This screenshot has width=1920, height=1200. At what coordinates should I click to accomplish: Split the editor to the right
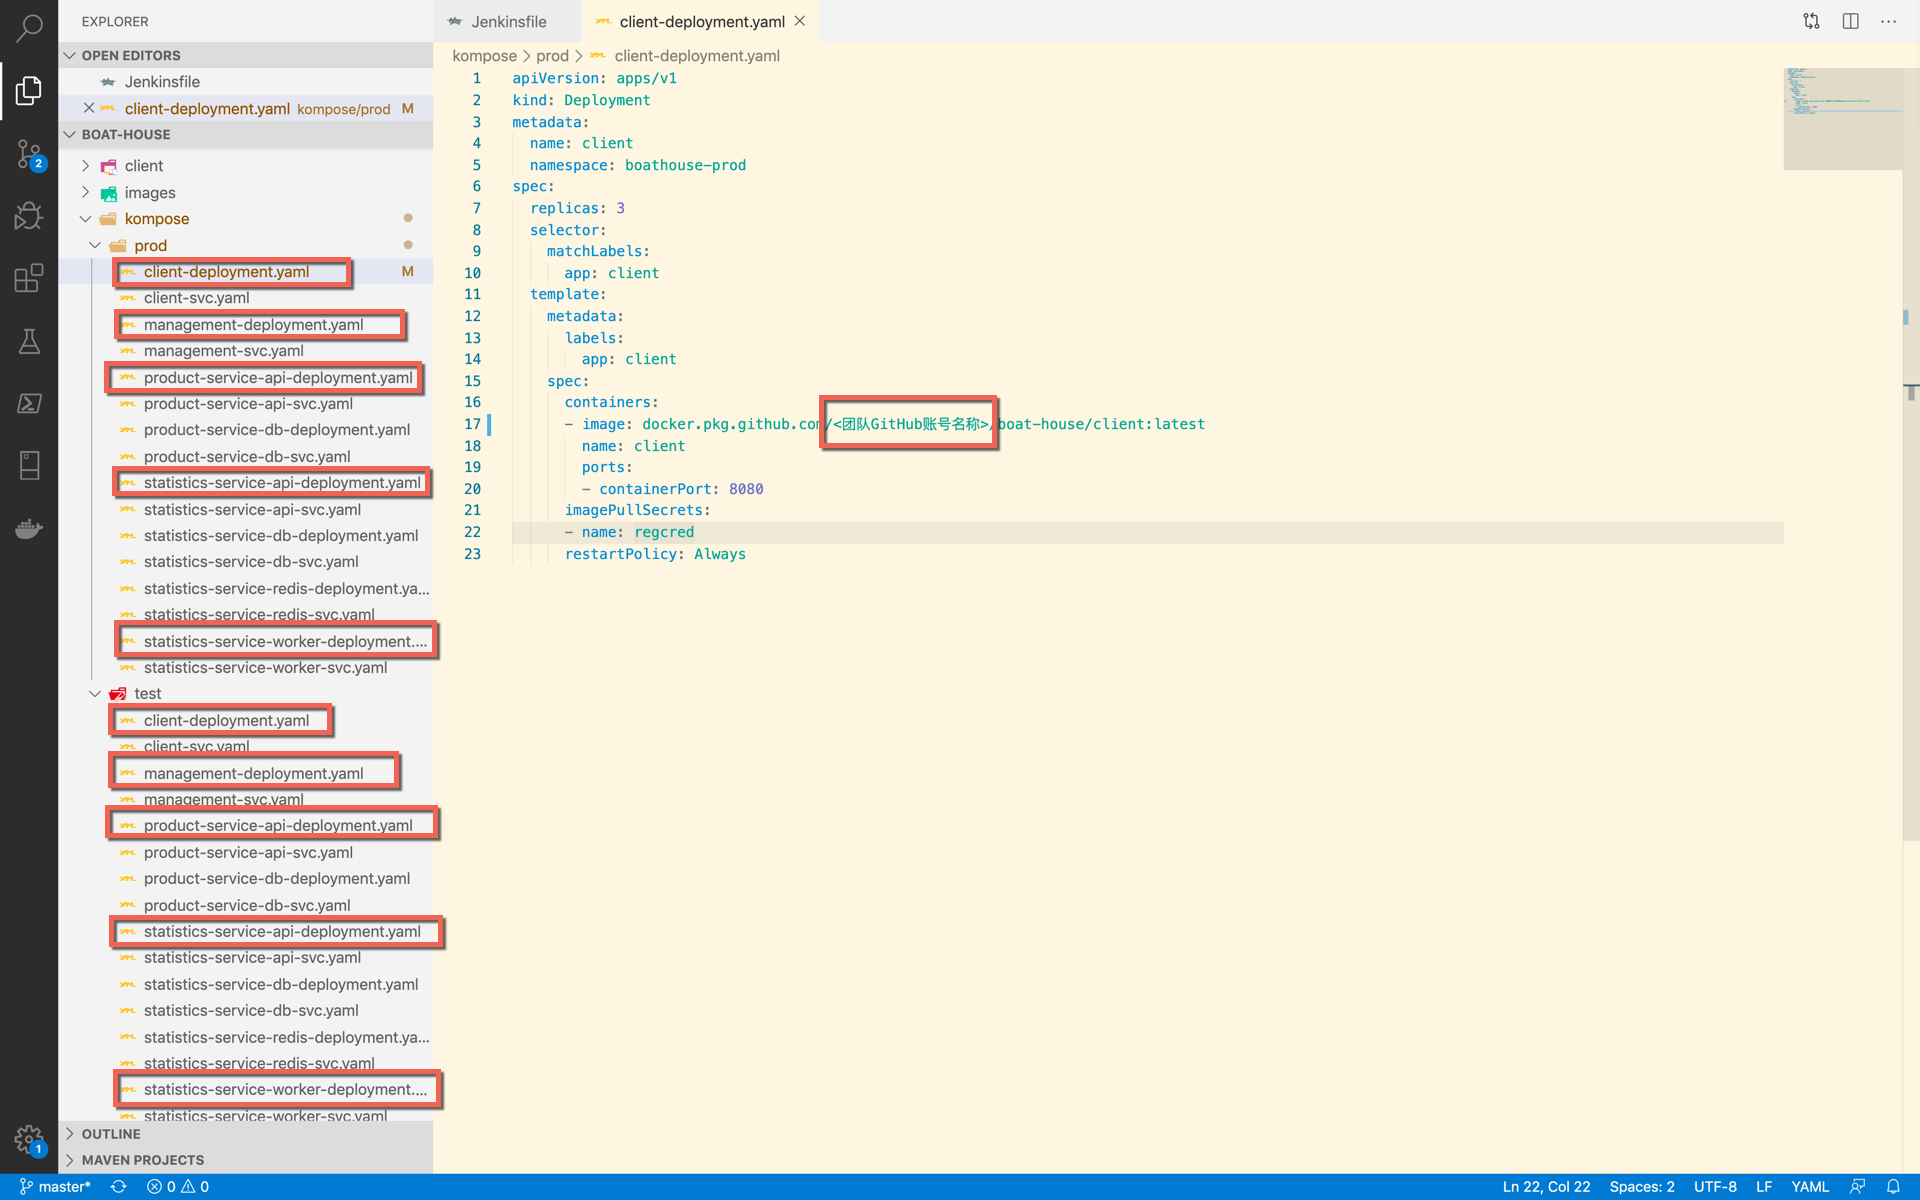(x=1850, y=21)
